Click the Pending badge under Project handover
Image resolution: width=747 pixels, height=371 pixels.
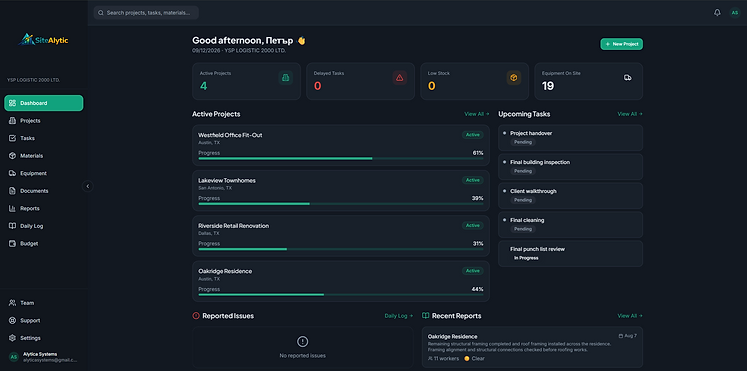[x=523, y=142]
